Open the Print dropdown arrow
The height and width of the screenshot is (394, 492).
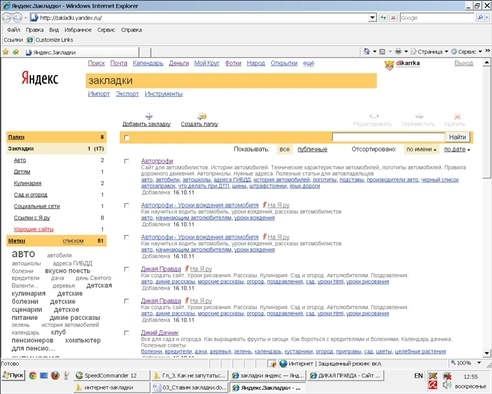406,52
